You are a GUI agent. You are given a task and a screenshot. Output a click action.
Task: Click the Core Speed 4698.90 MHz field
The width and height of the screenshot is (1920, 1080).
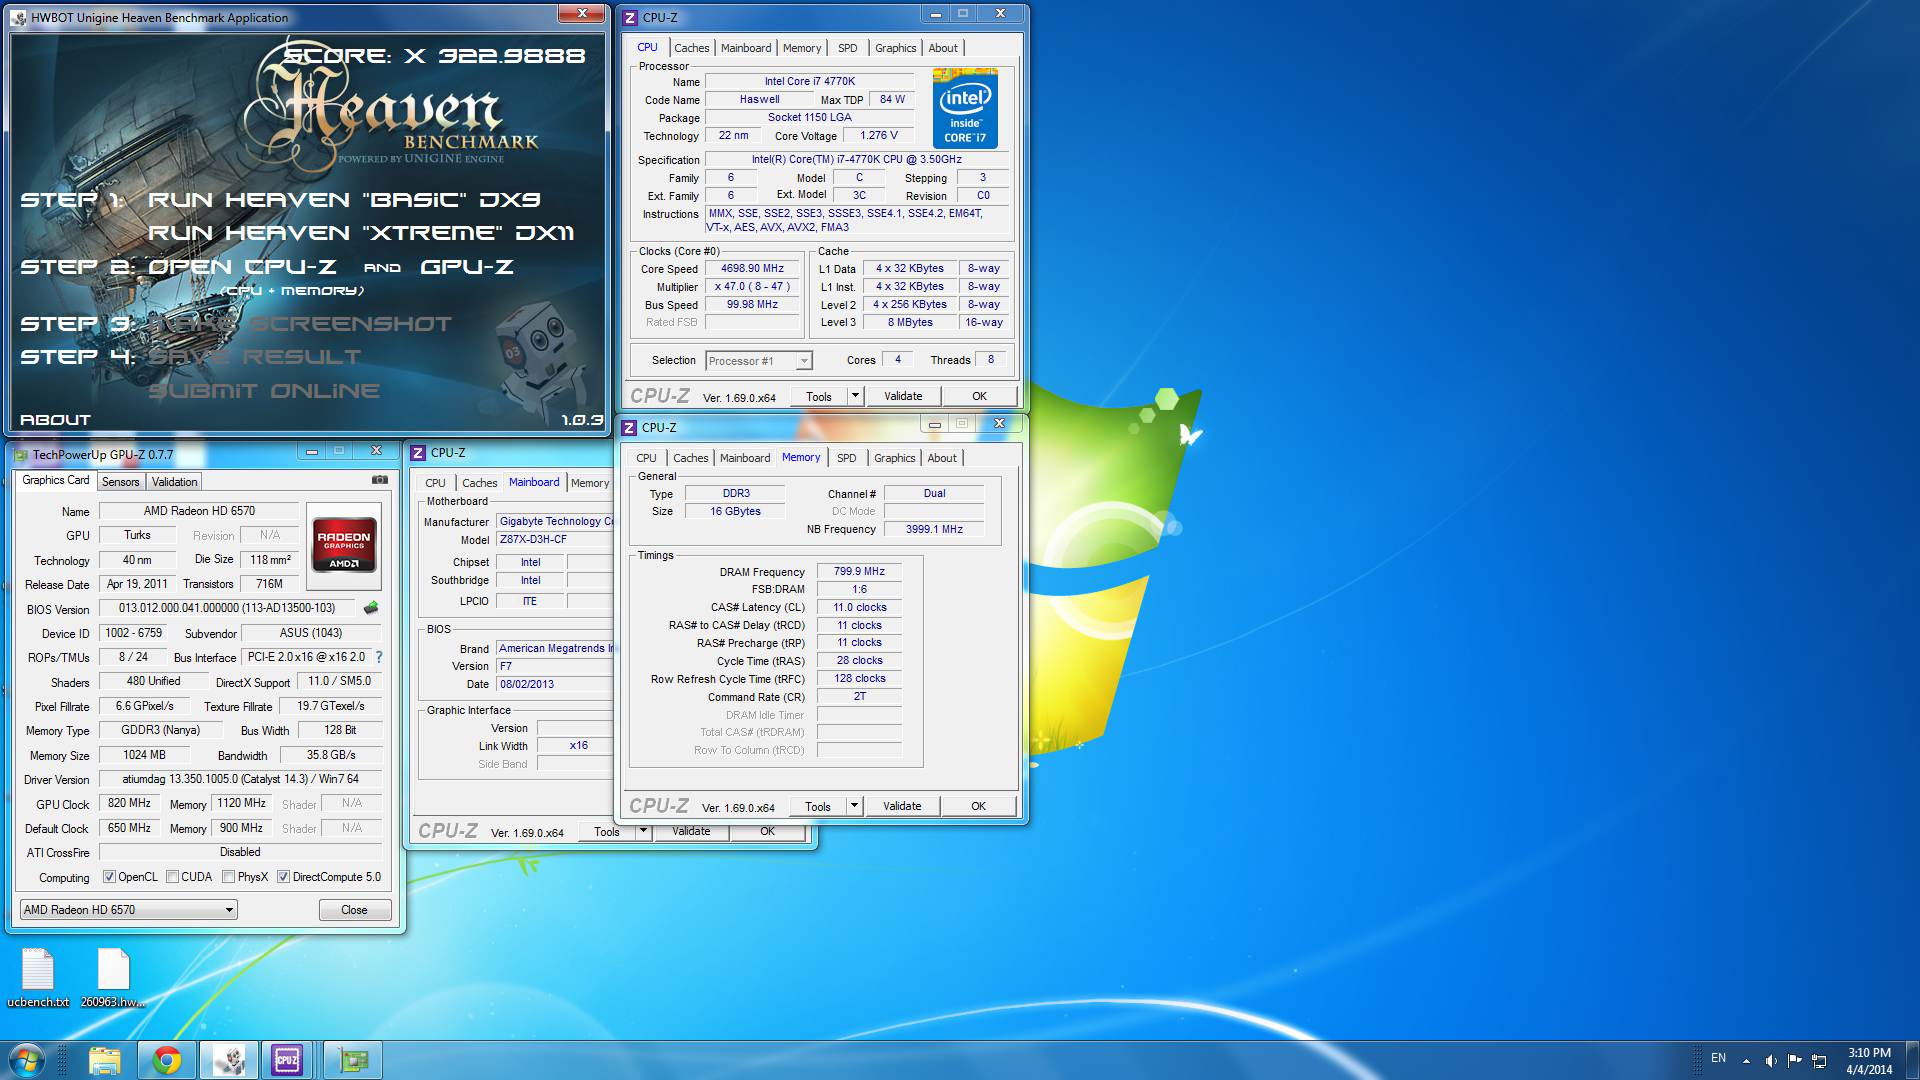click(x=752, y=269)
